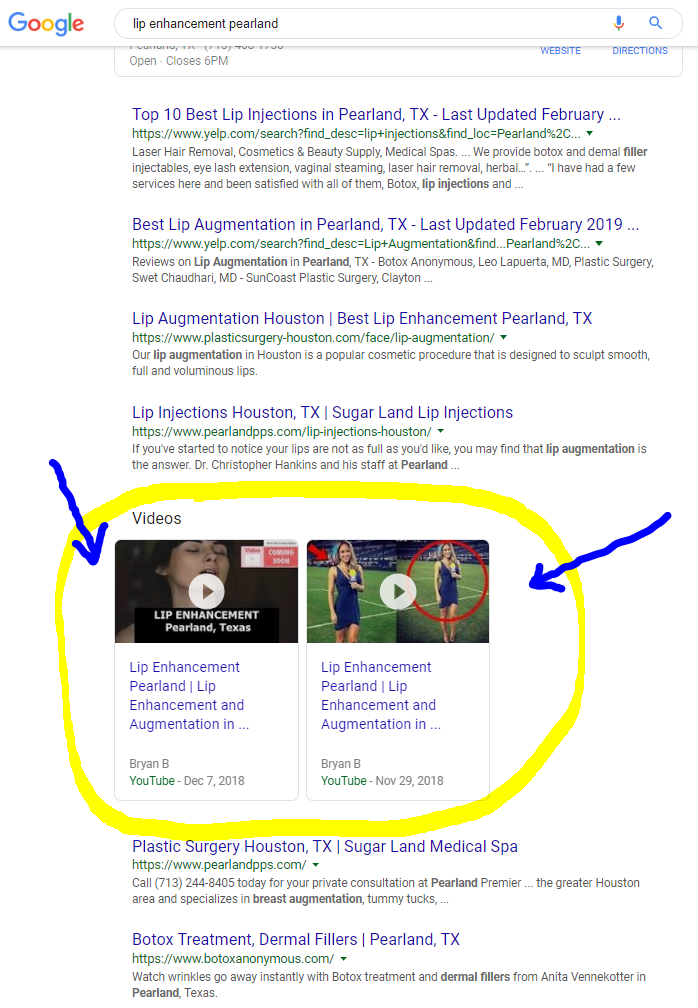This screenshot has width=698, height=1008.
Task: Click the blue magnifier search icon
Action: pyautogui.click(x=655, y=23)
